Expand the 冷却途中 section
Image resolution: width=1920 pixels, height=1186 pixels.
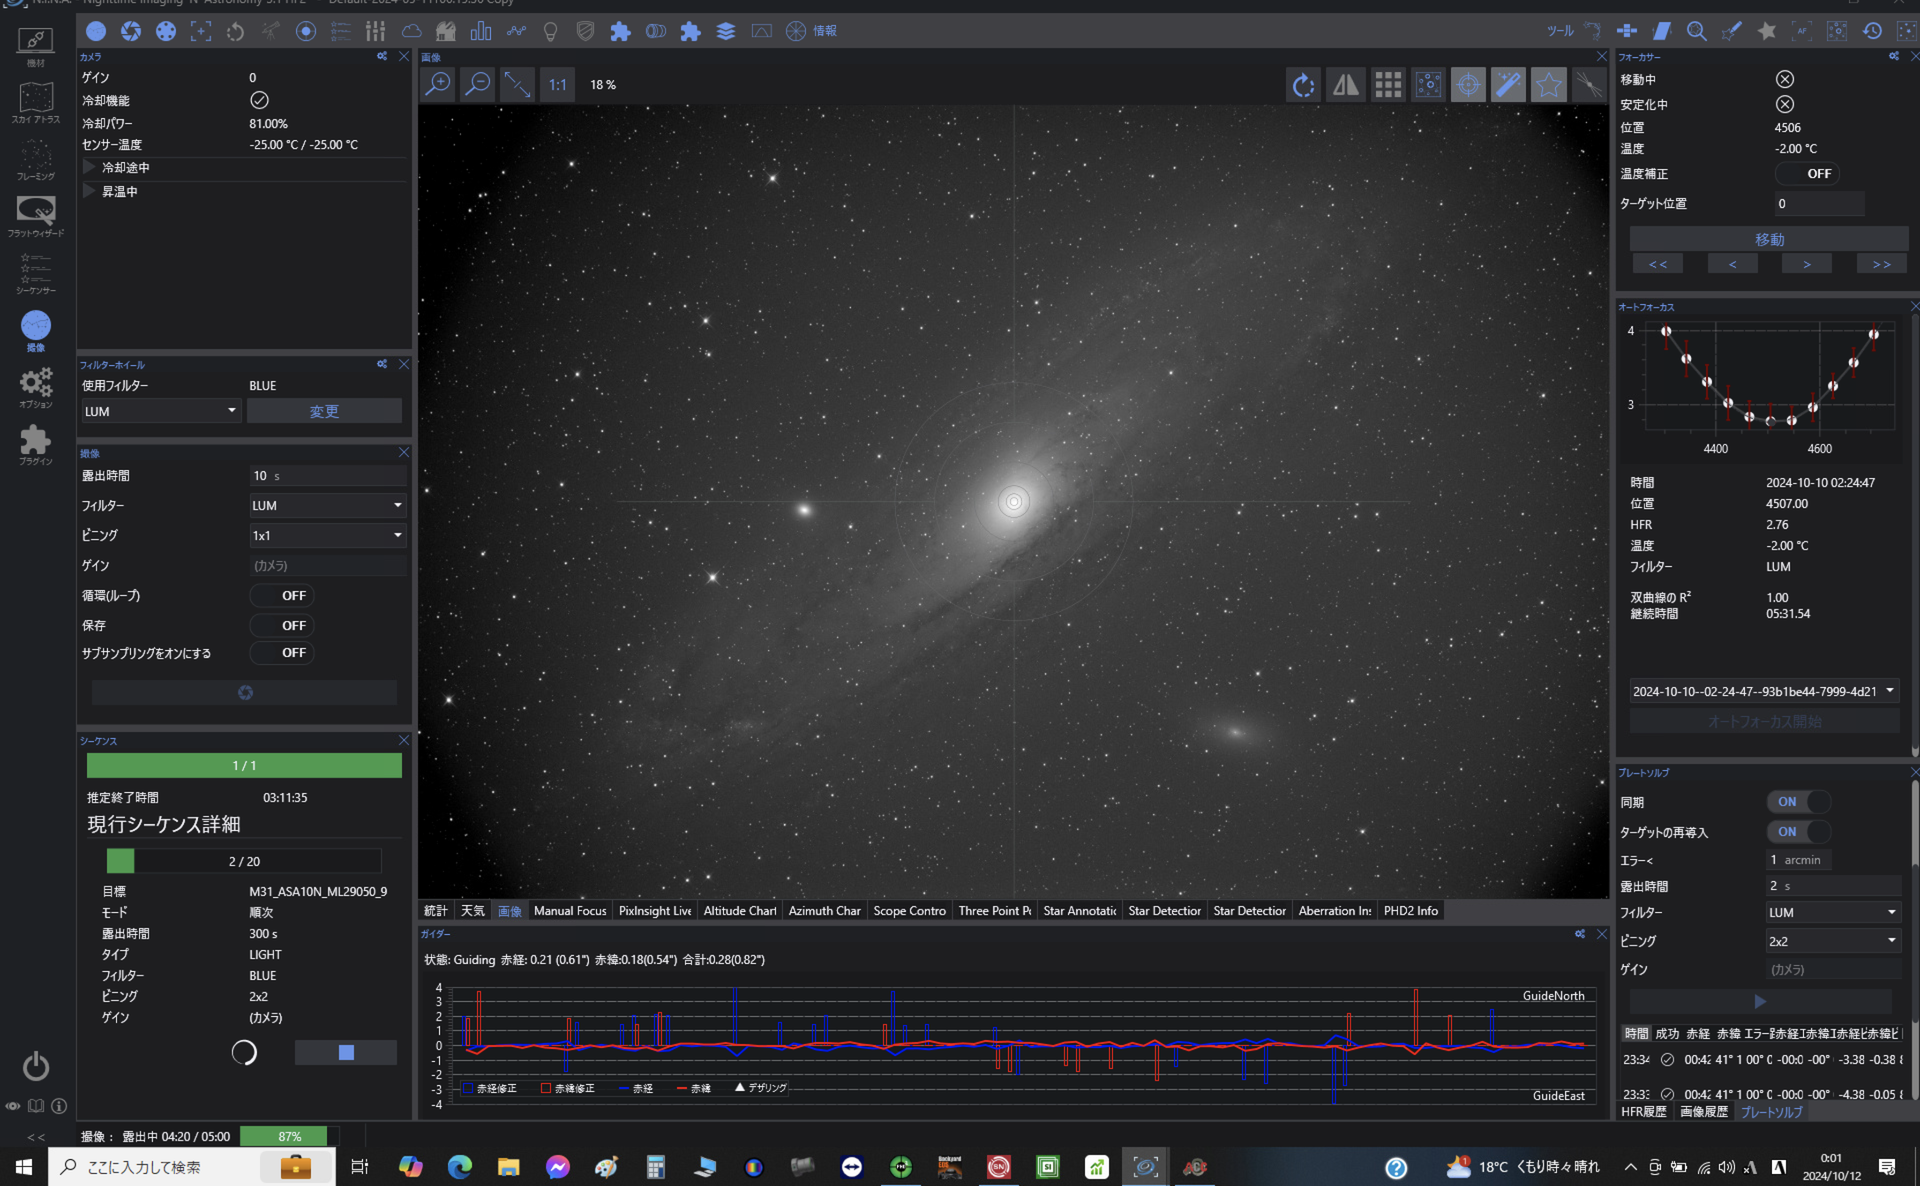point(89,167)
